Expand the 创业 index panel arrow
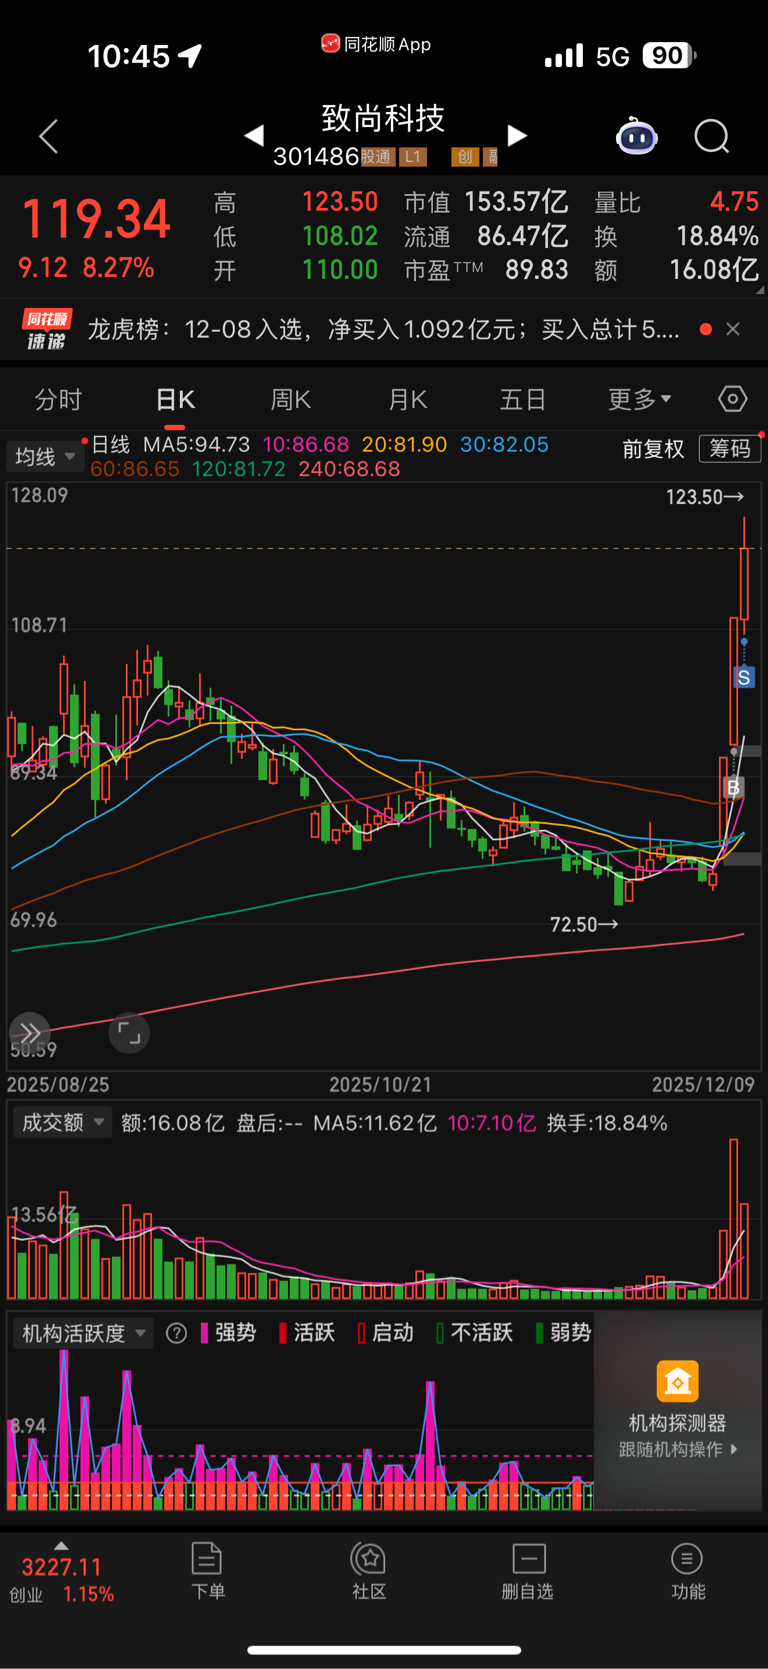Viewport: 768px width, 1669px height. 61,1545
